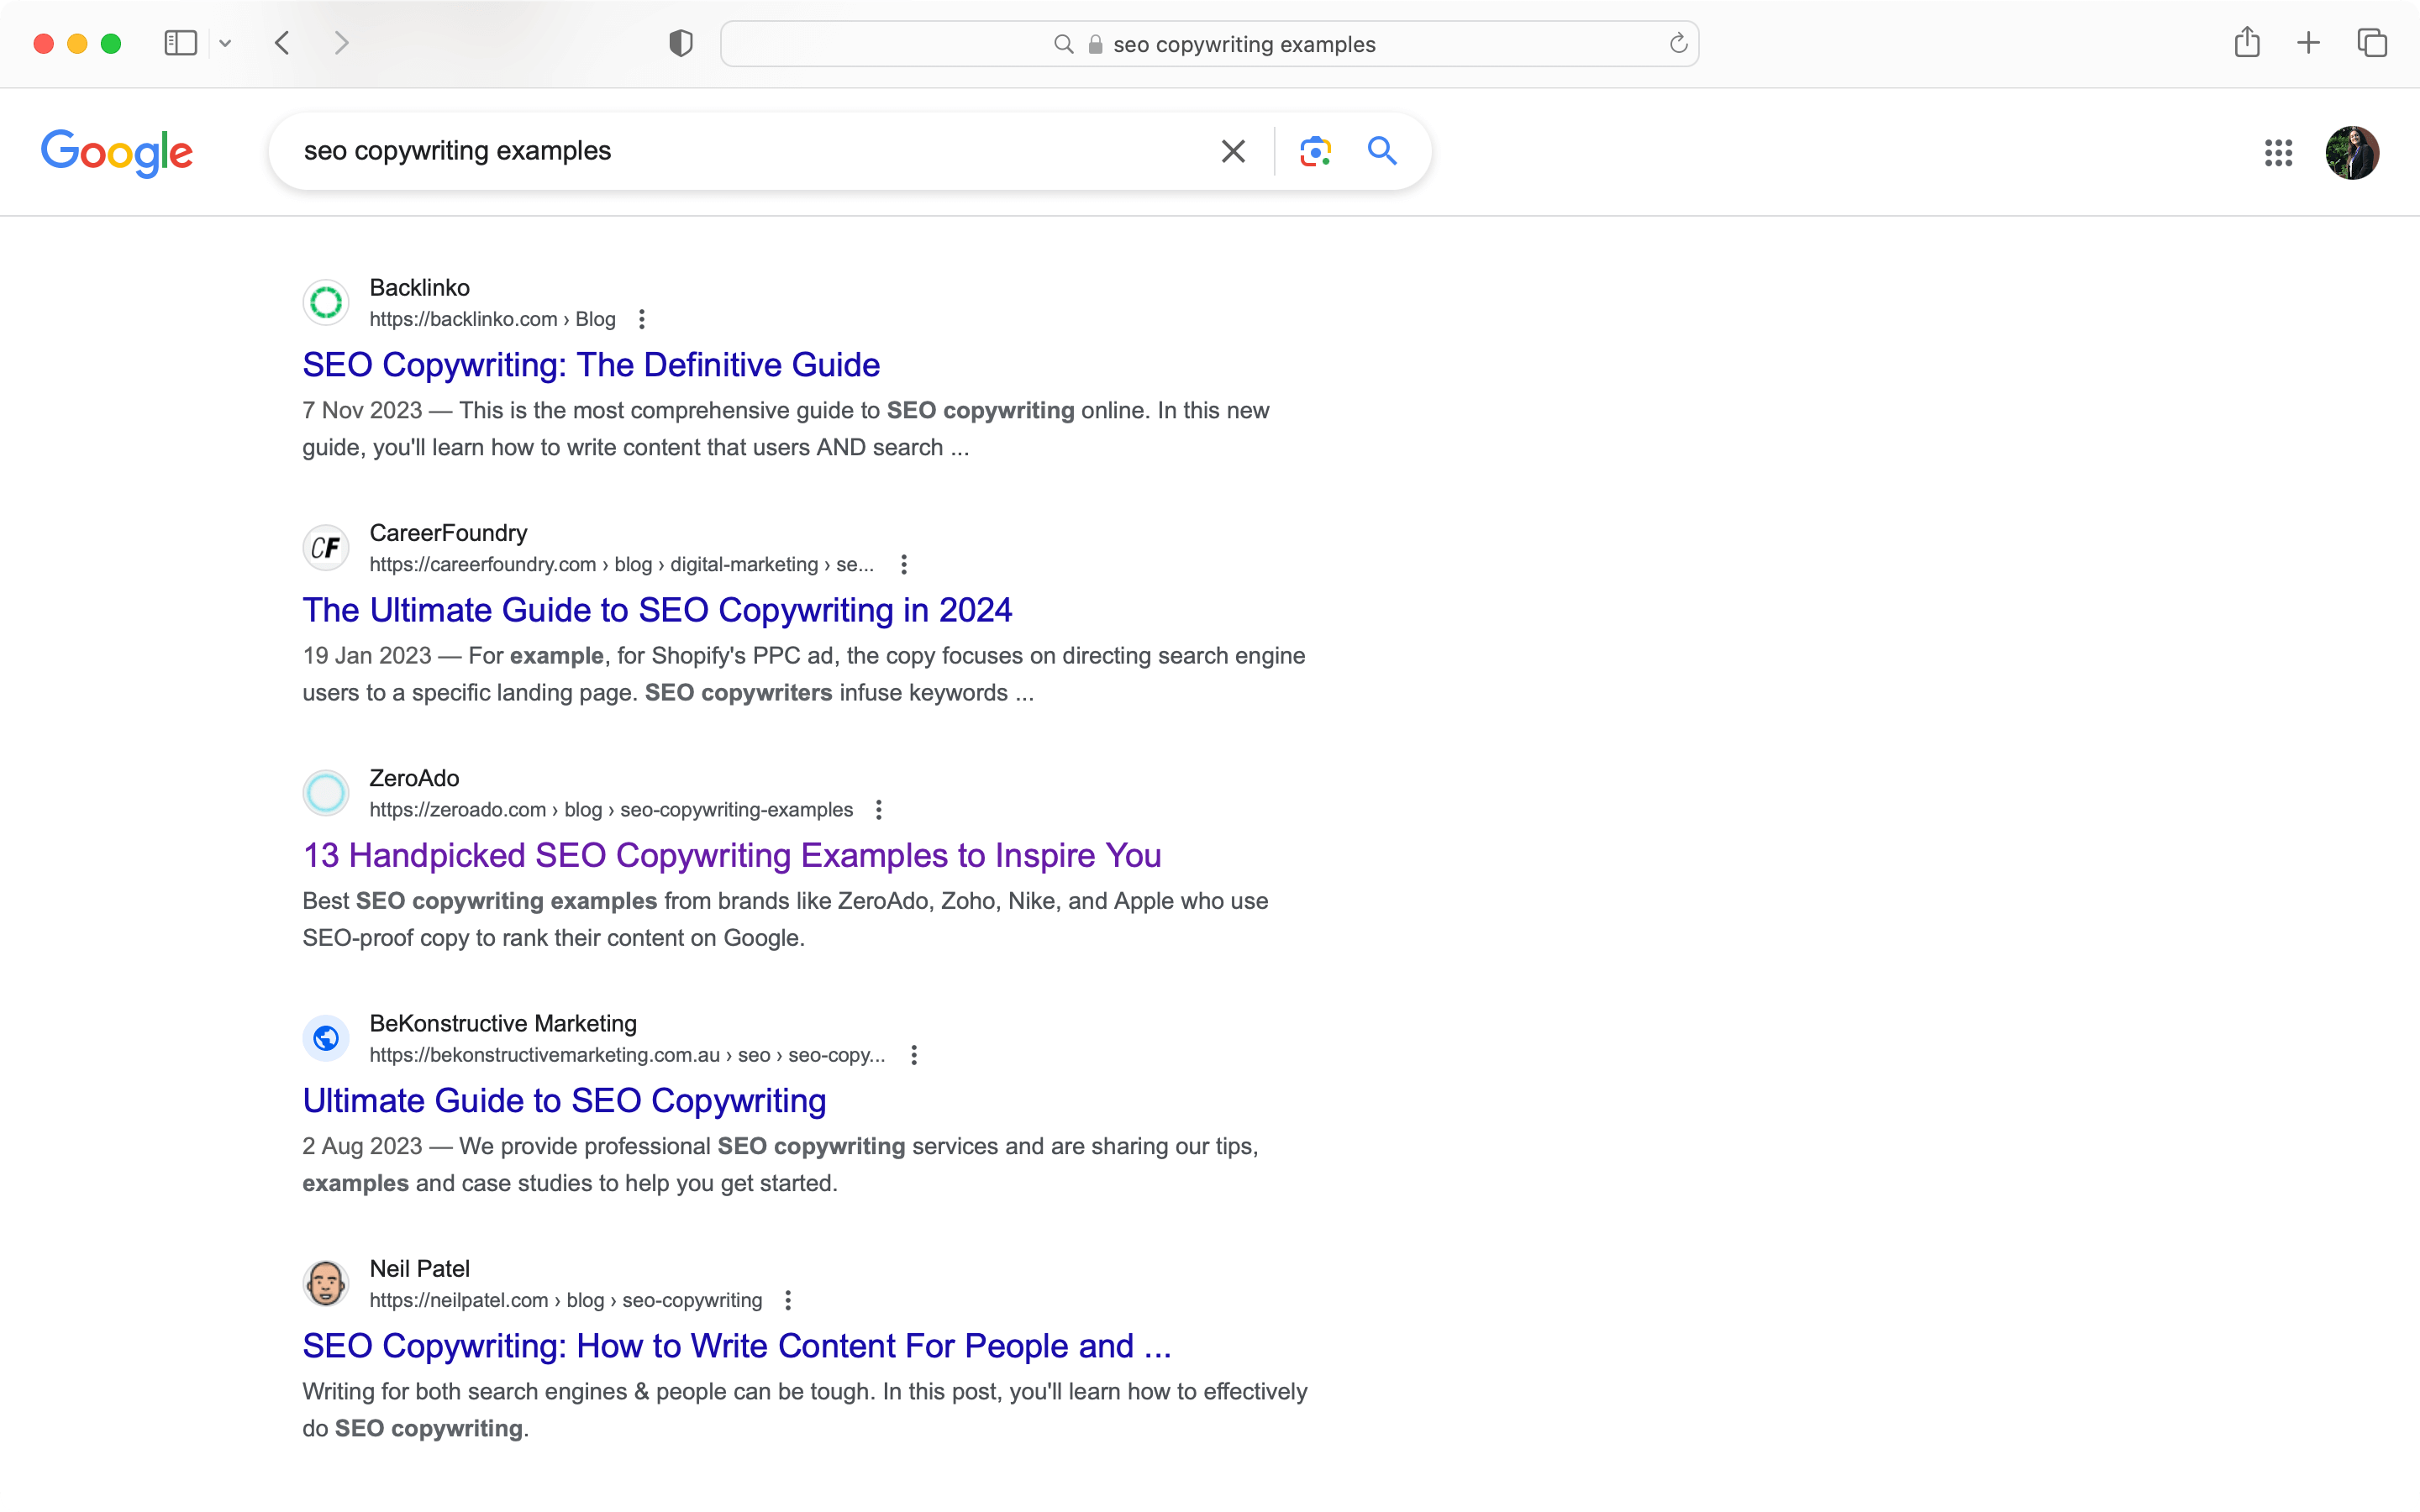Click the careerfoundry.com breadcrumb URL
Viewport: 2420px width, 1512px height.
[x=621, y=564]
